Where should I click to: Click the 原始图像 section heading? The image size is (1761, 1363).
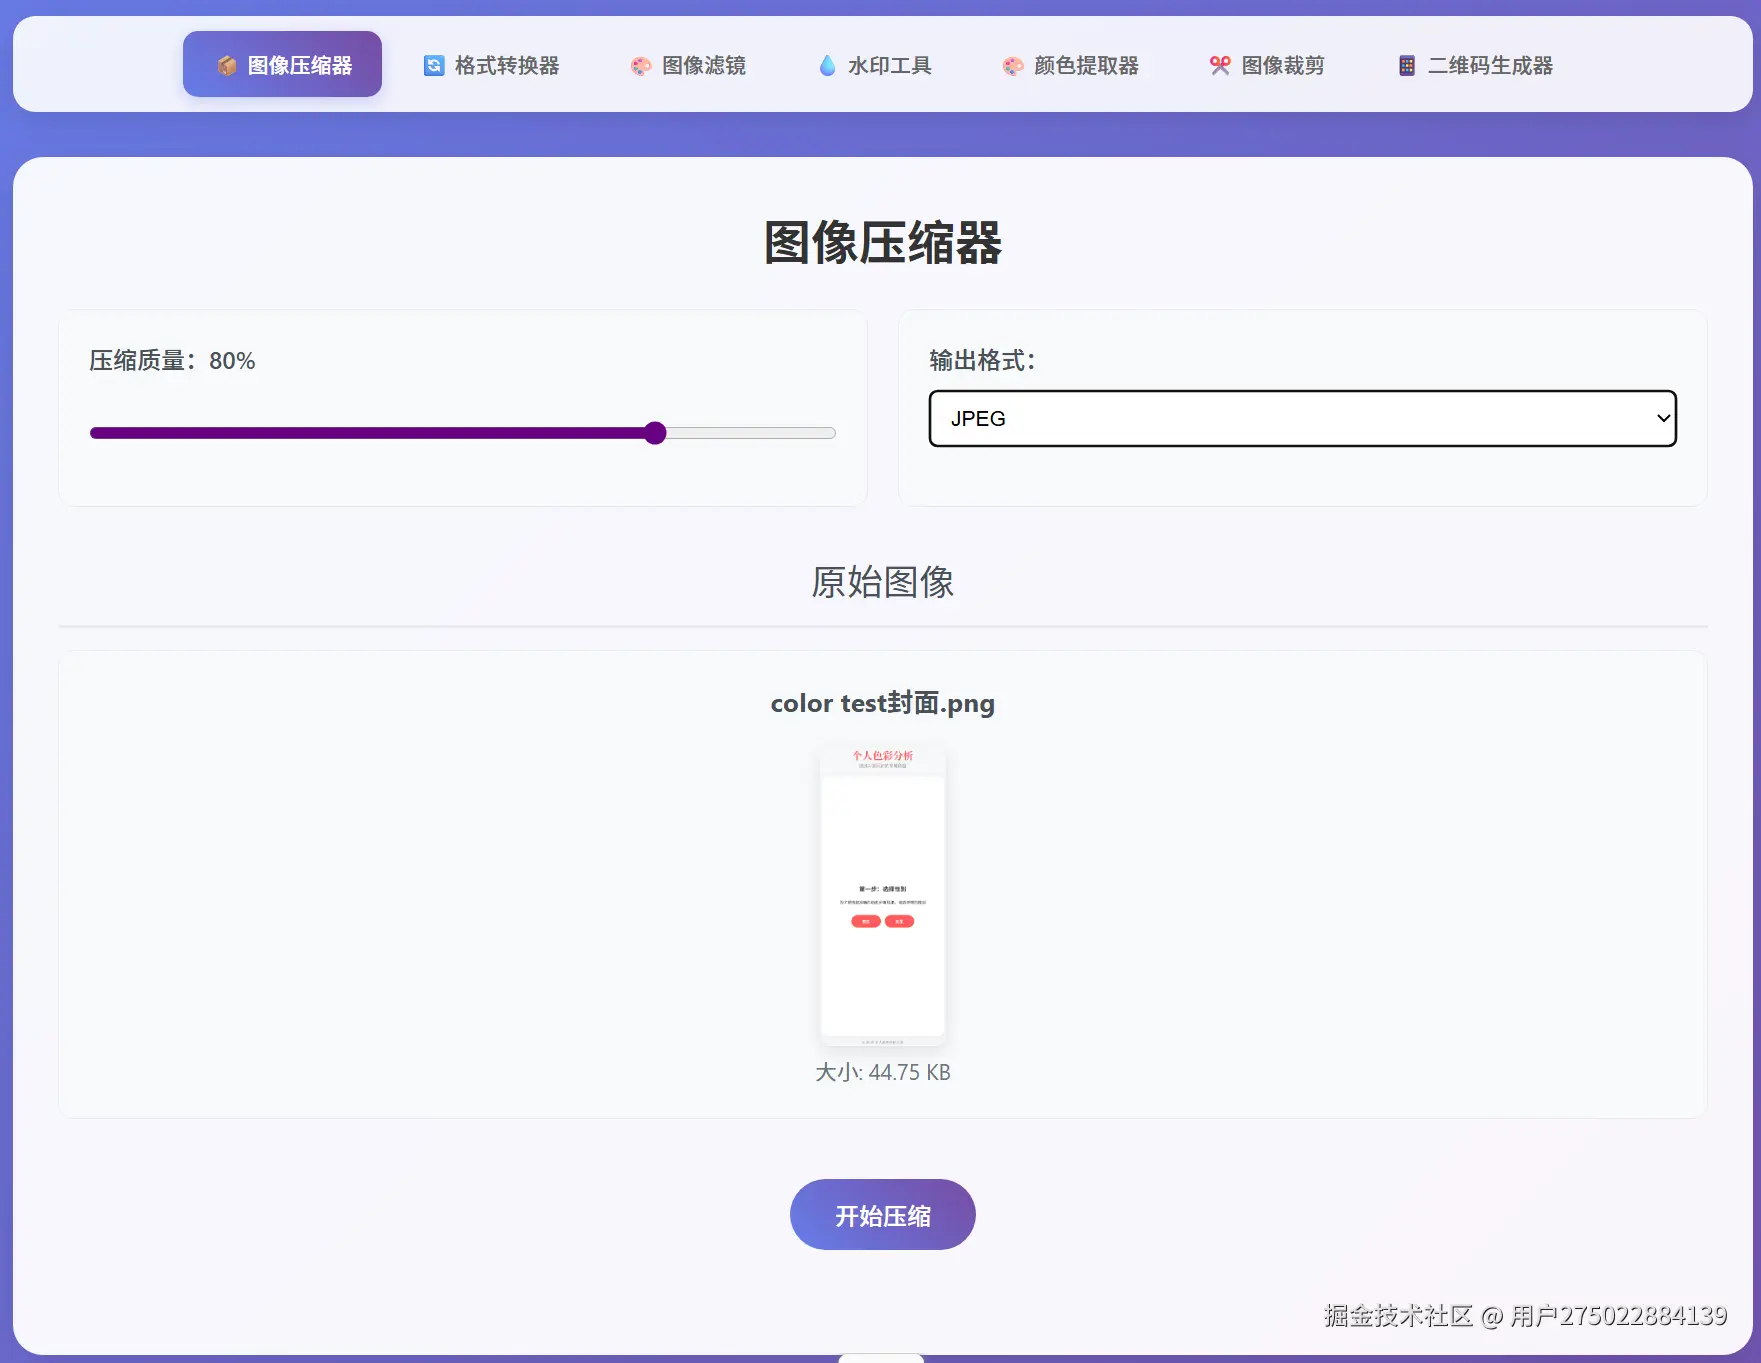point(882,580)
